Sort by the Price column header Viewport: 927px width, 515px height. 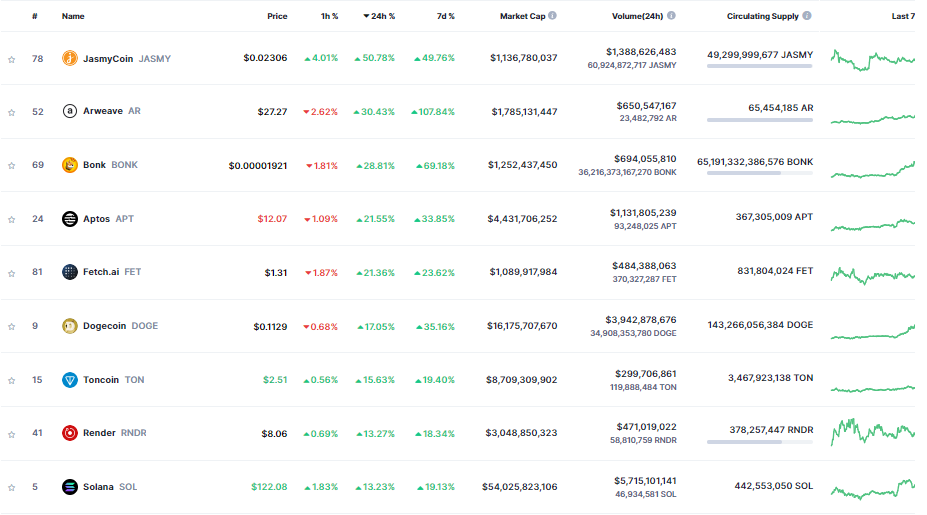coord(277,16)
